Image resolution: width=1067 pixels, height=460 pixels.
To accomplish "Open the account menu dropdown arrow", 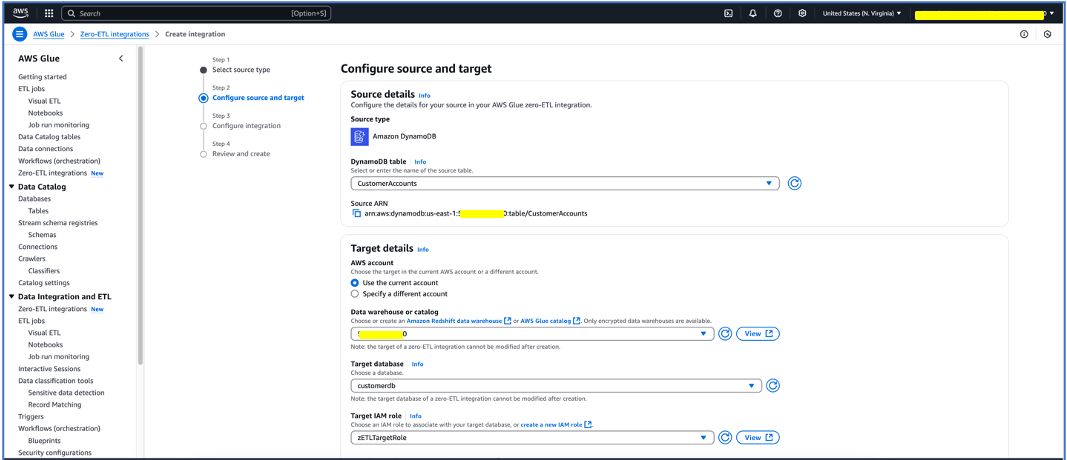I will [1052, 14].
